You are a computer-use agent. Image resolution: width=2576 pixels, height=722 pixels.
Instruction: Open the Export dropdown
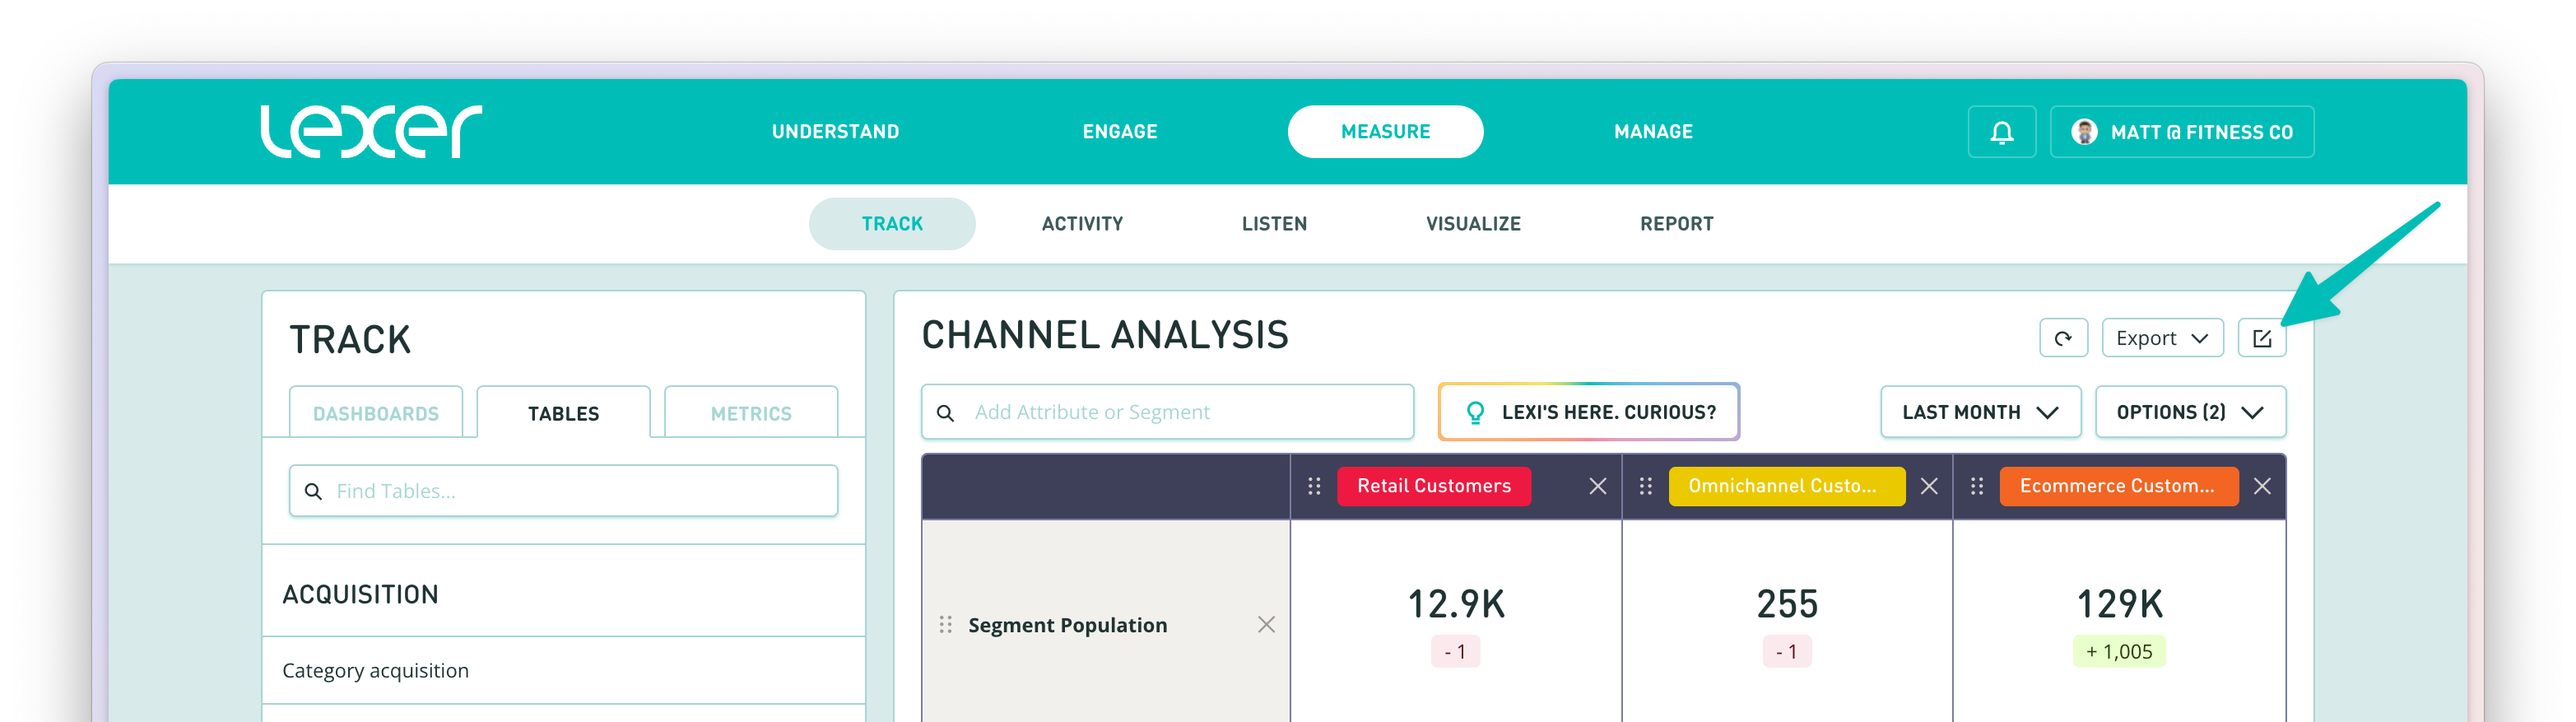coord(2162,338)
